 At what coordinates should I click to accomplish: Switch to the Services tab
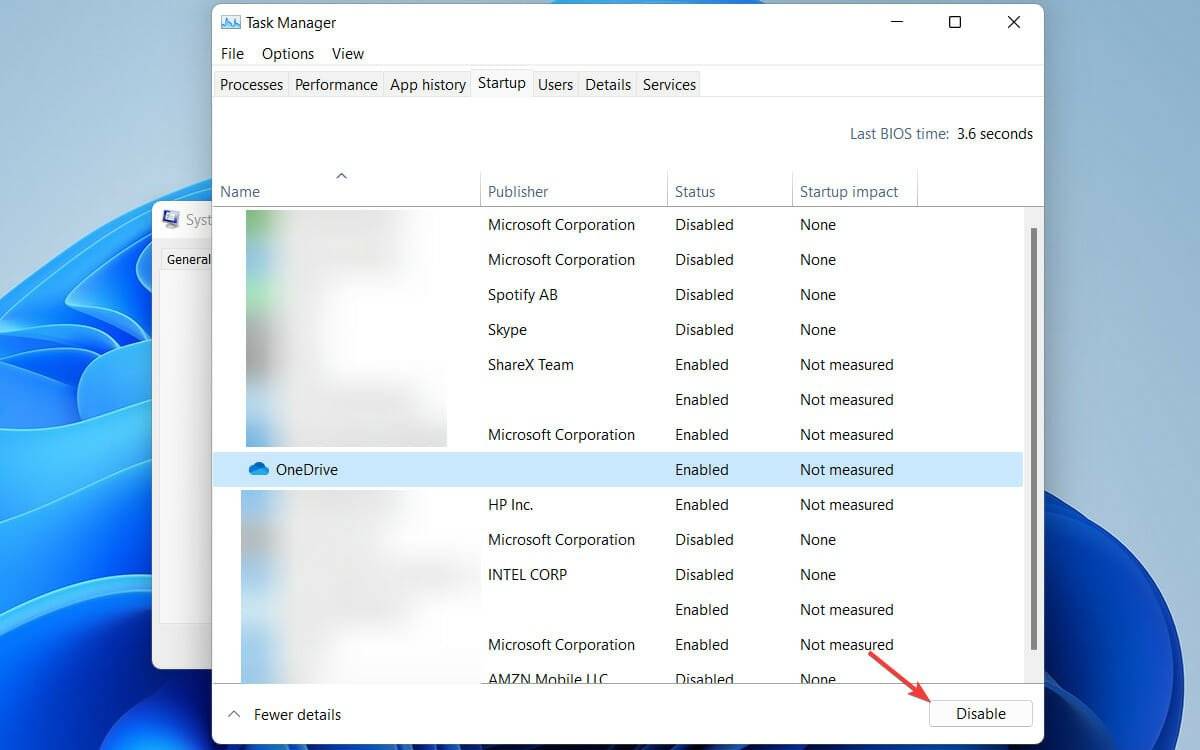click(668, 84)
